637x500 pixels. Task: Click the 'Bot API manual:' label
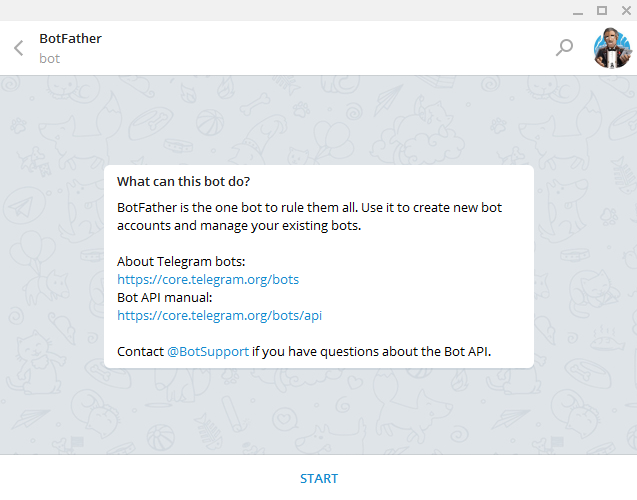coord(165,298)
